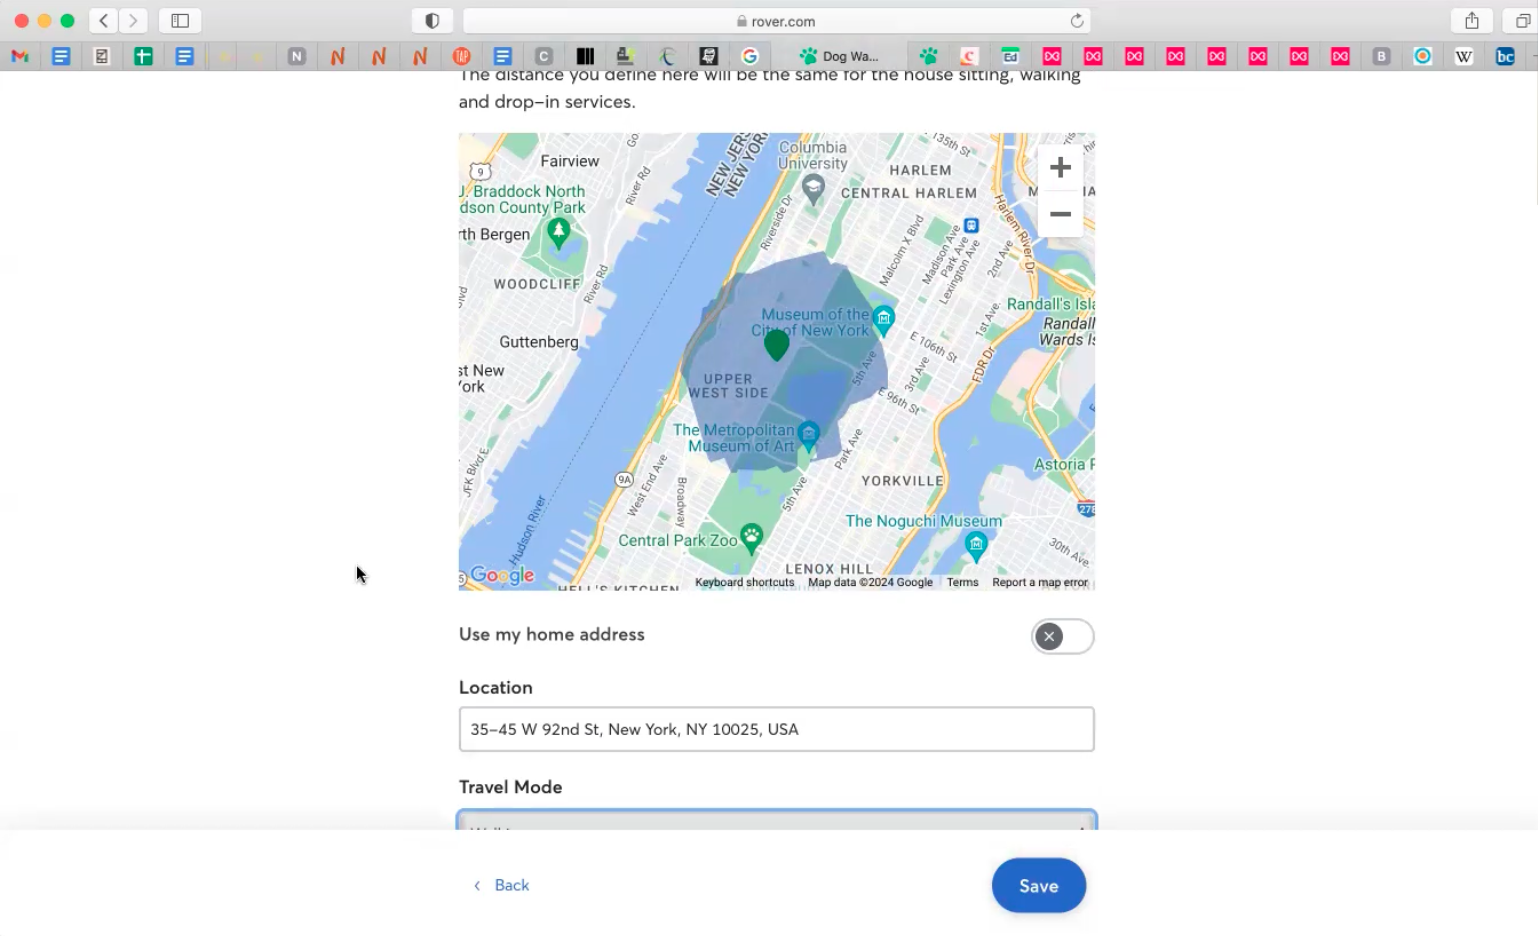Select Museum of the City of New York marker
The width and height of the screenshot is (1538, 936).
883,320
